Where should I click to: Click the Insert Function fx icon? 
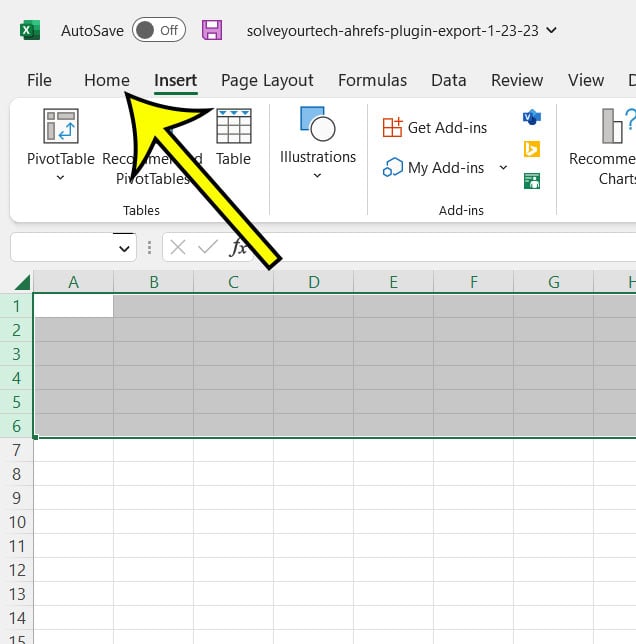[x=238, y=247]
